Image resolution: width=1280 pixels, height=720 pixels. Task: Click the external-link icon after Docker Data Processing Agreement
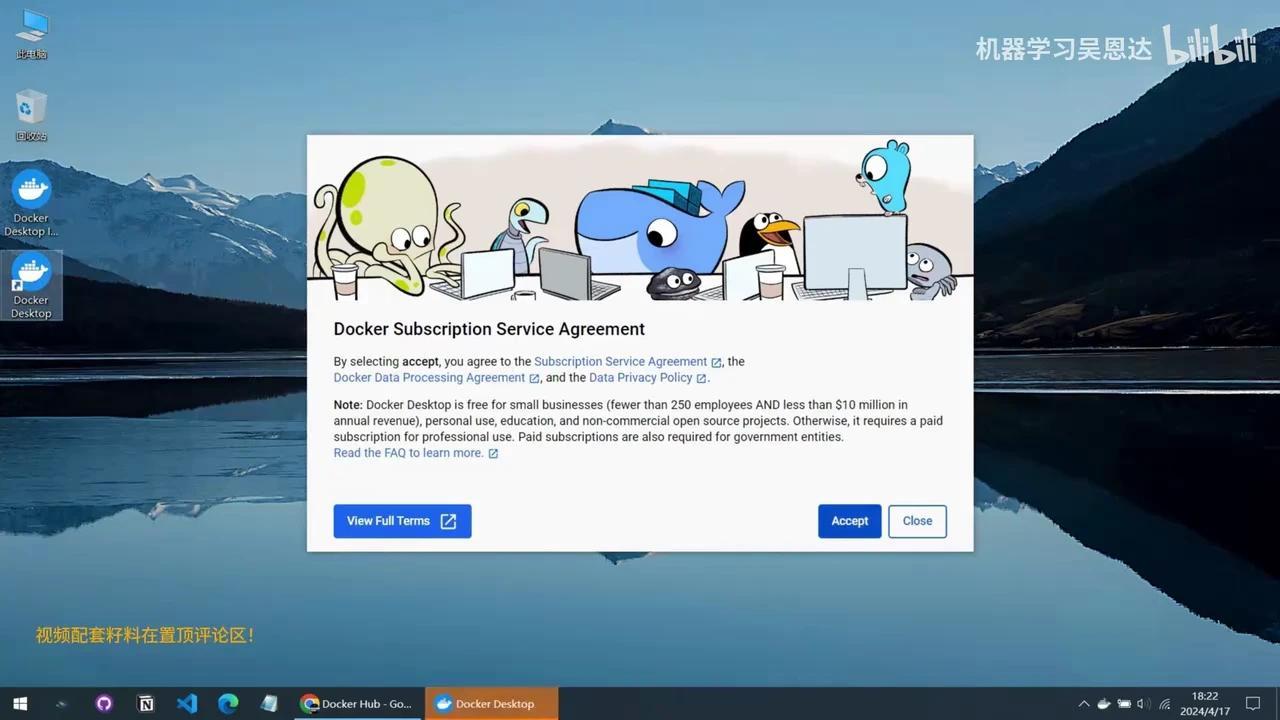click(x=534, y=378)
